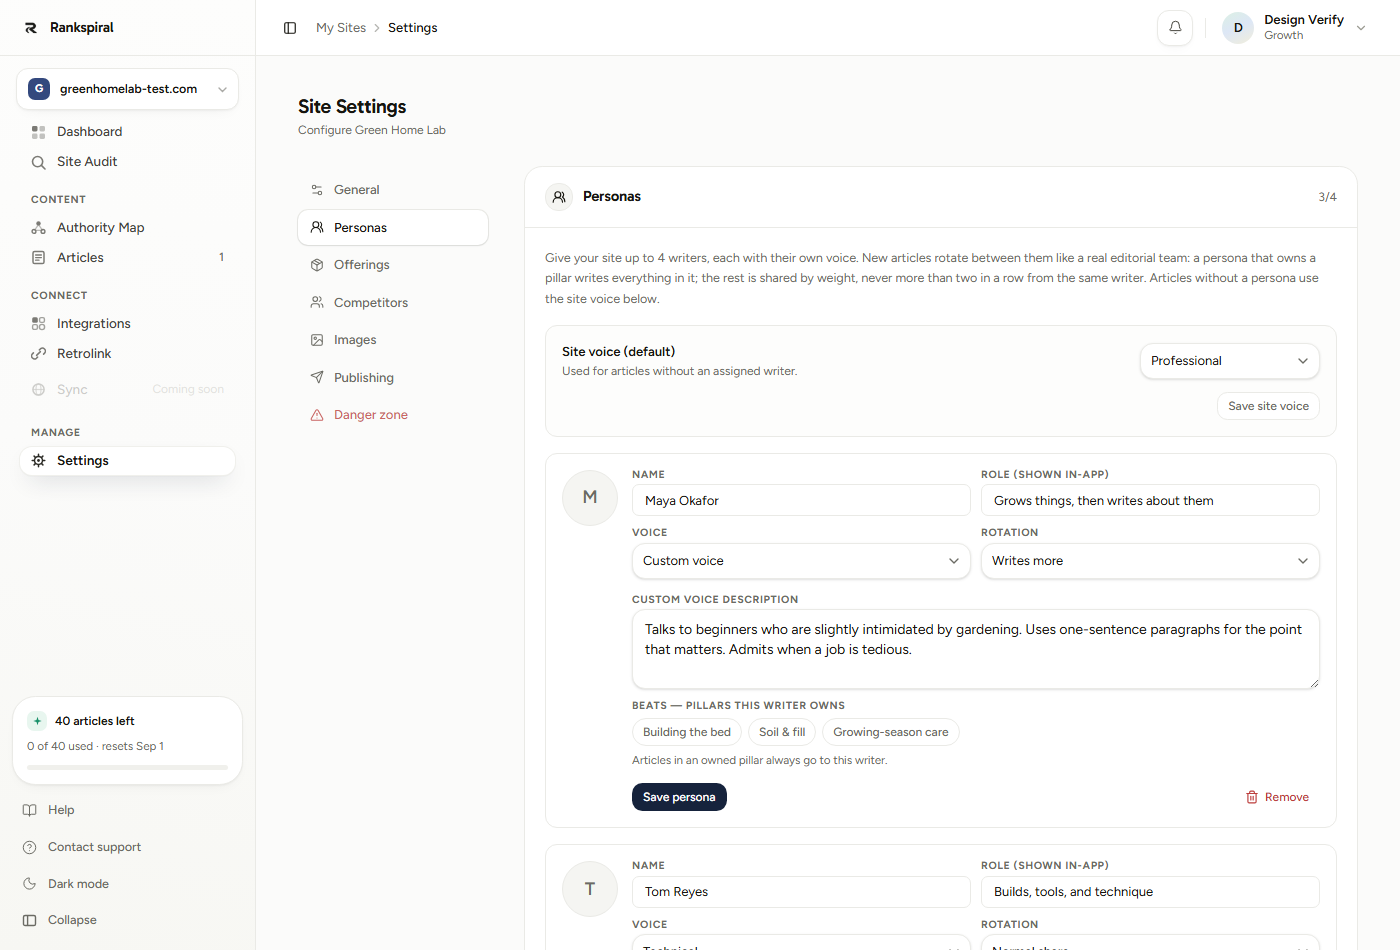Click Tom Reyes's T avatar
The image size is (1400, 950).
590,889
